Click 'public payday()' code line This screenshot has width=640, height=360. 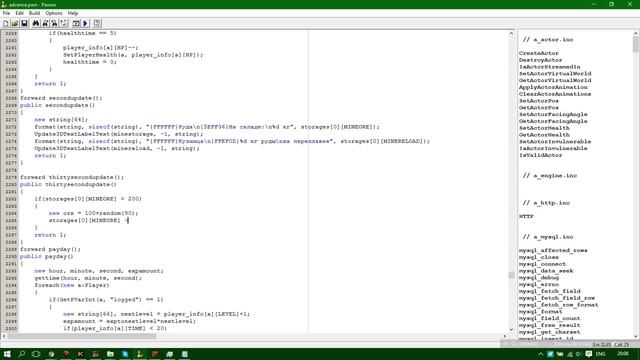[x=47, y=257]
